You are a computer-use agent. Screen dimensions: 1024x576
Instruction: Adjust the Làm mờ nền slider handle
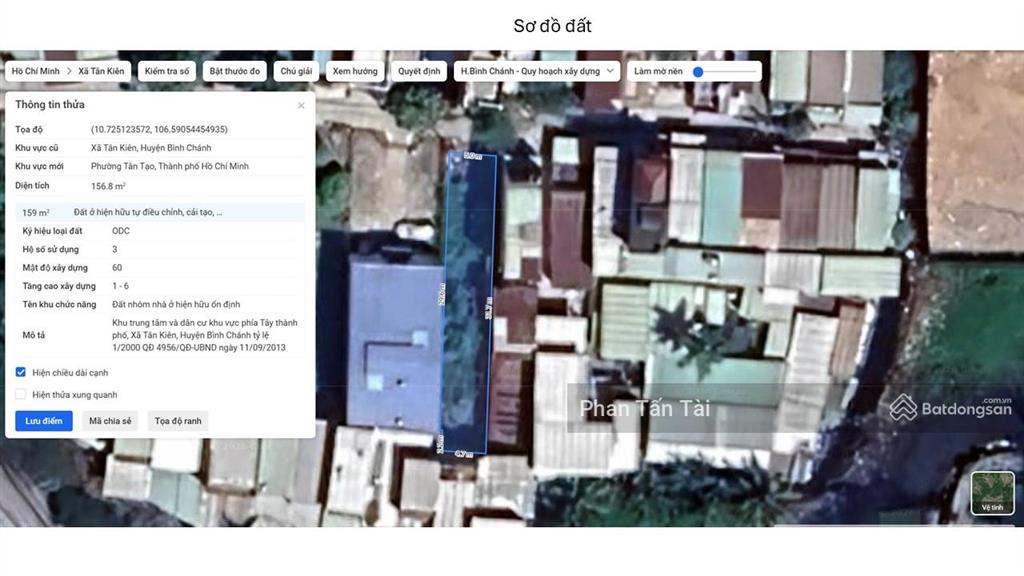tap(698, 72)
